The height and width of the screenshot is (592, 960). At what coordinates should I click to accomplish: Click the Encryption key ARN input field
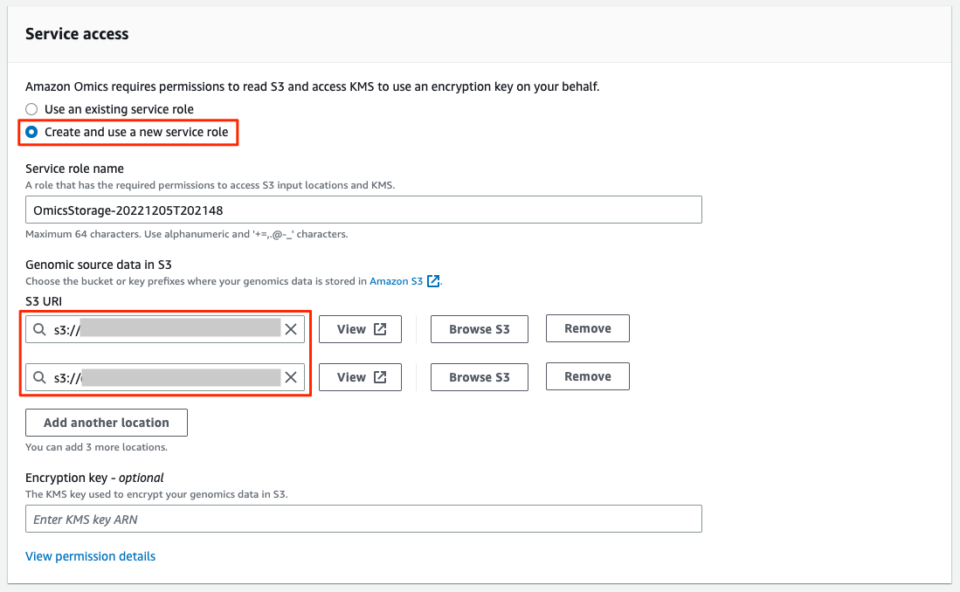click(x=363, y=519)
